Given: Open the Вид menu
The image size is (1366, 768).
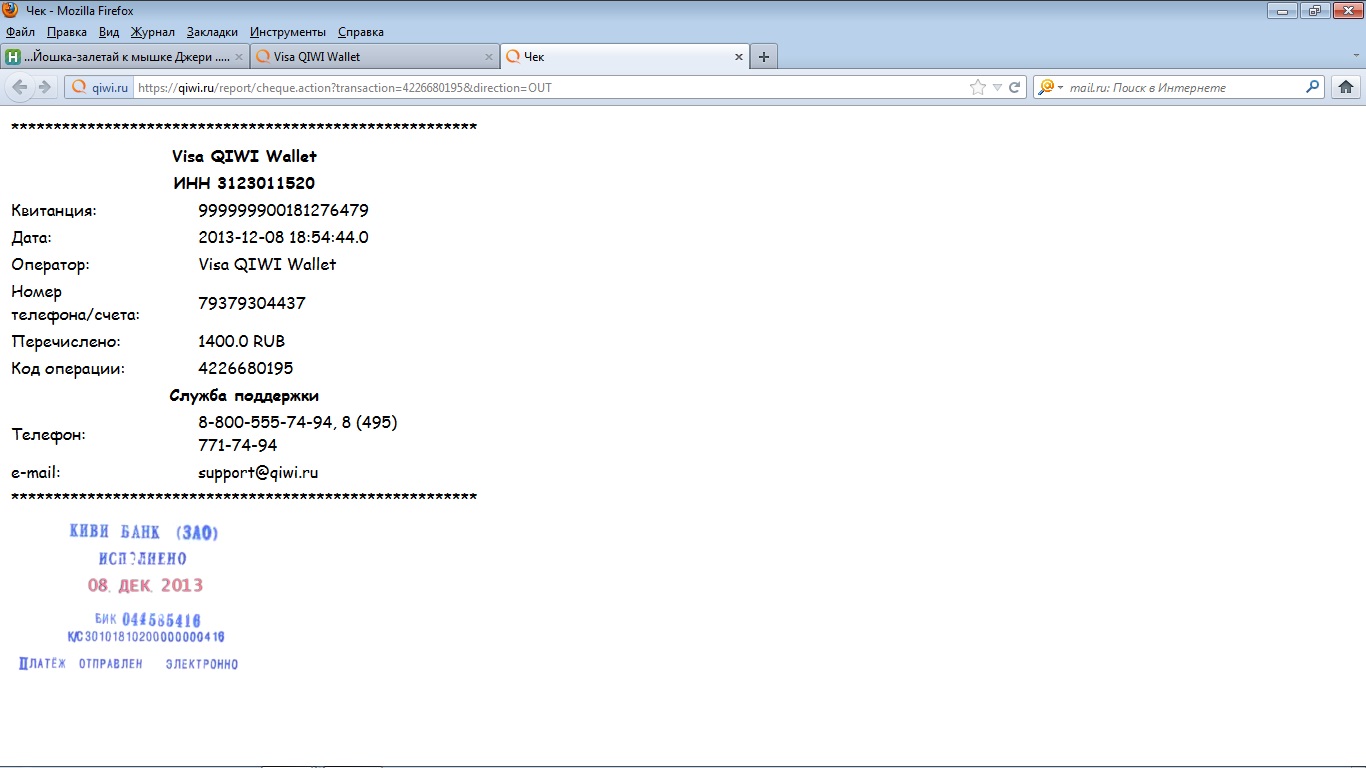Looking at the screenshot, I should coord(109,32).
